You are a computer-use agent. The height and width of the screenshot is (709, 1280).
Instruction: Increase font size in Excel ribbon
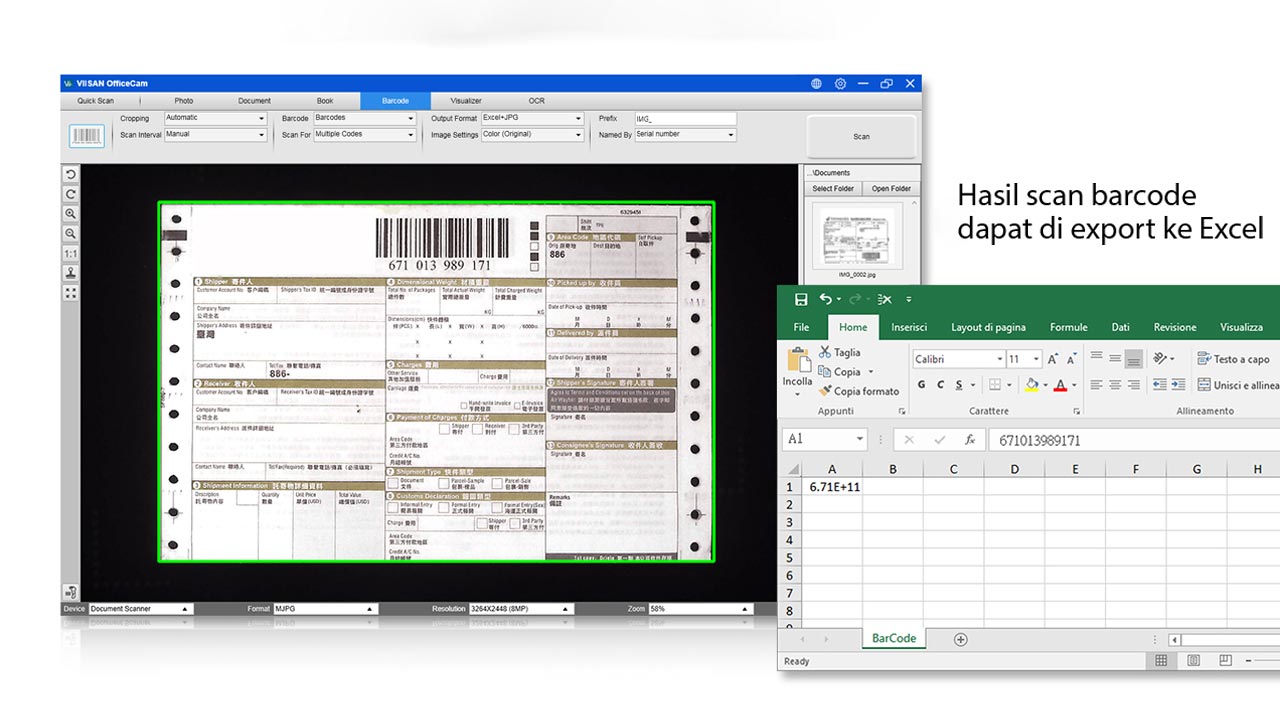(x=1053, y=359)
